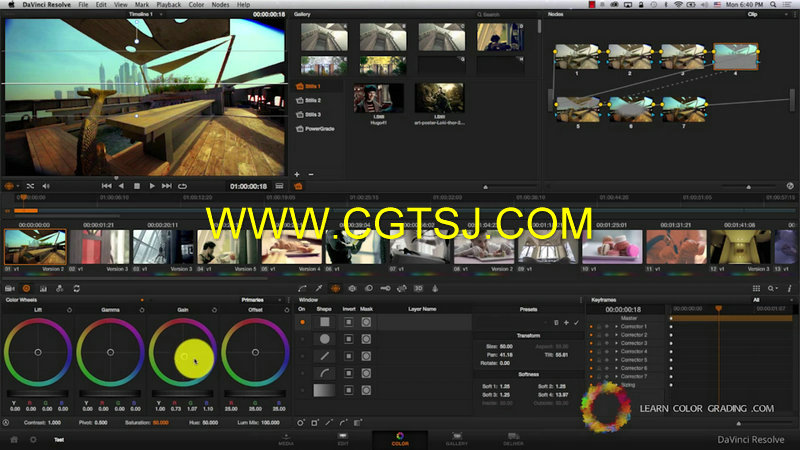Switch to the MEDIA page tab

click(286, 439)
